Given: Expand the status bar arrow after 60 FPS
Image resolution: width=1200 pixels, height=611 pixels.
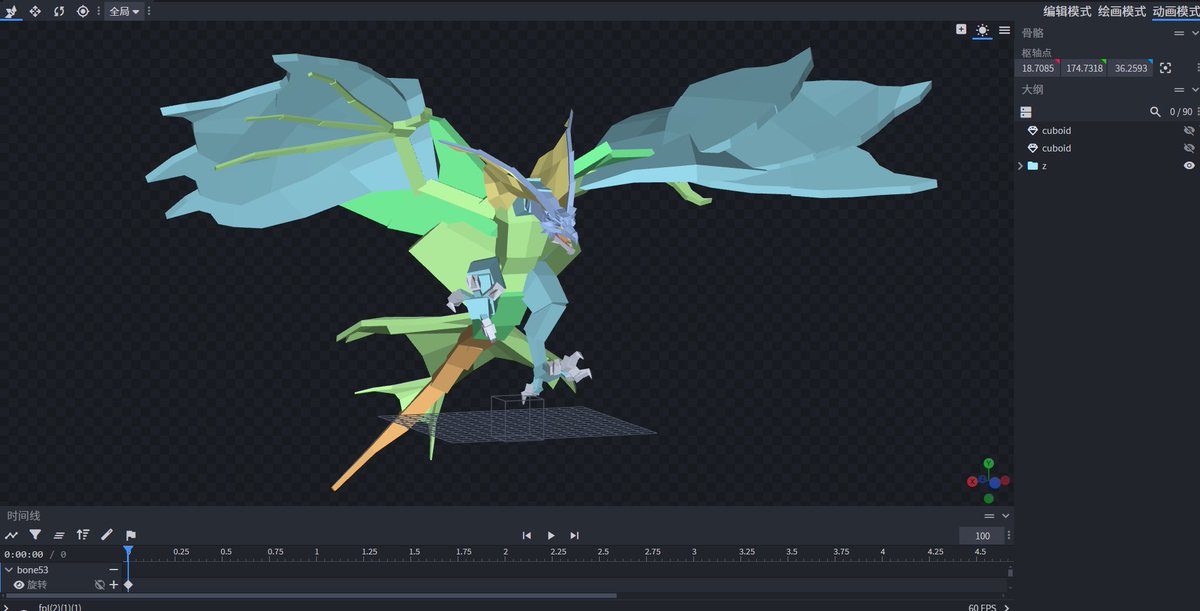Looking at the screenshot, I should pos(1008,607).
